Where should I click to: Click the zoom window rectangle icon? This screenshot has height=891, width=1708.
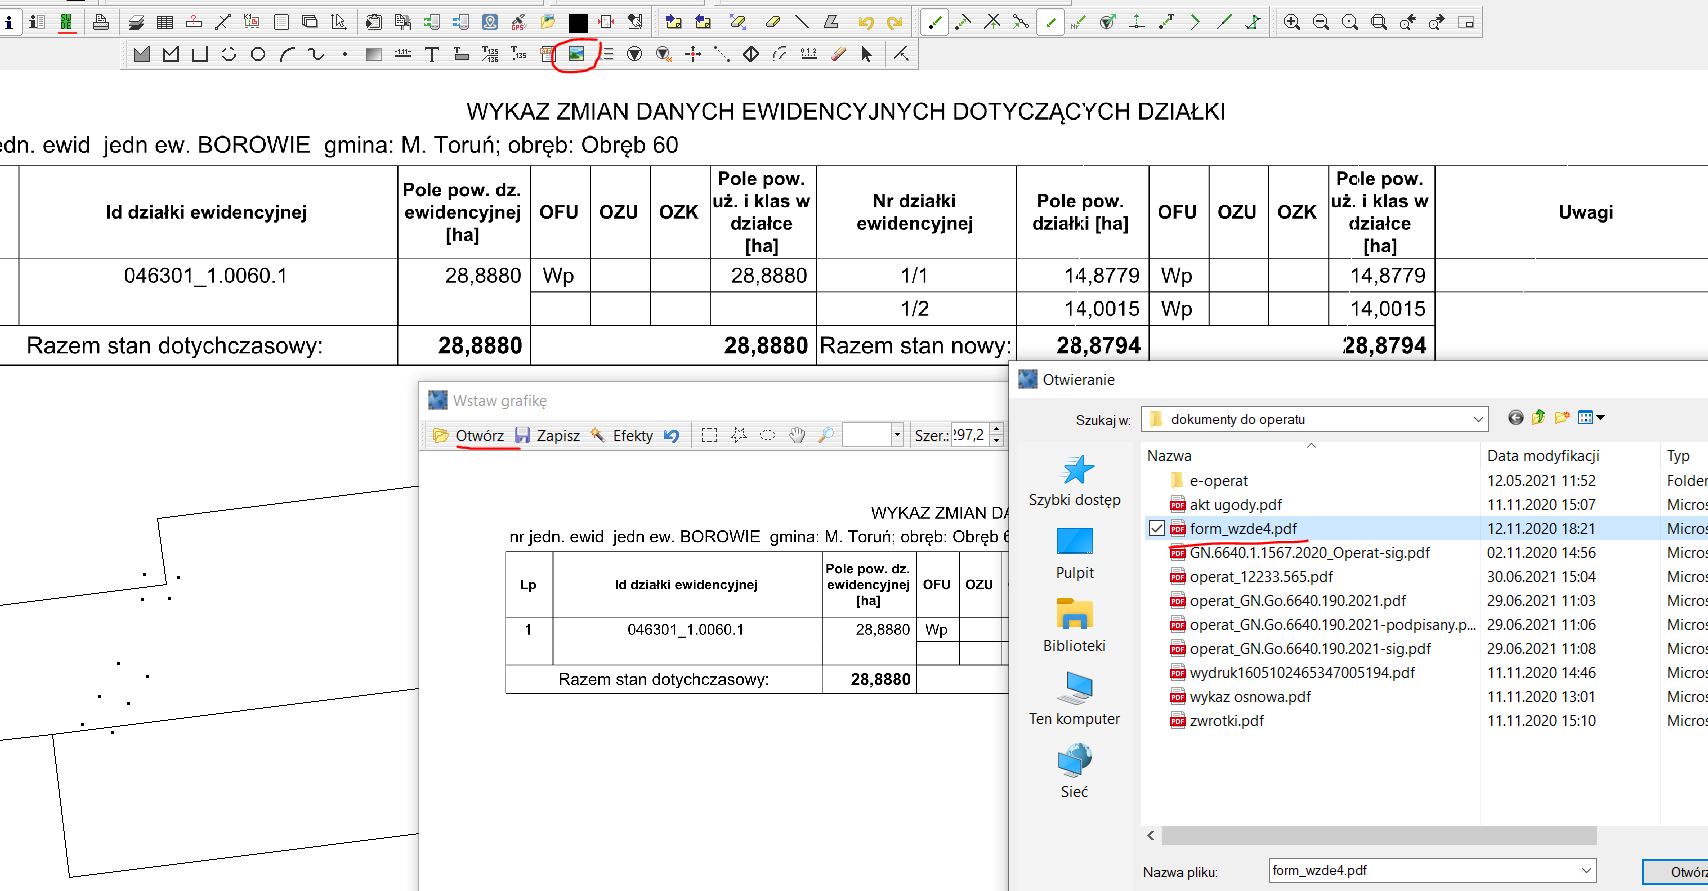pyautogui.click(x=1379, y=22)
